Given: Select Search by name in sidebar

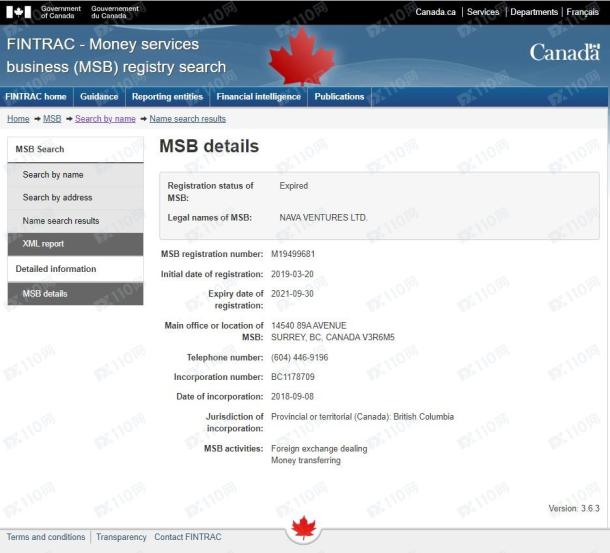Looking at the screenshot, I should [75, 175].
